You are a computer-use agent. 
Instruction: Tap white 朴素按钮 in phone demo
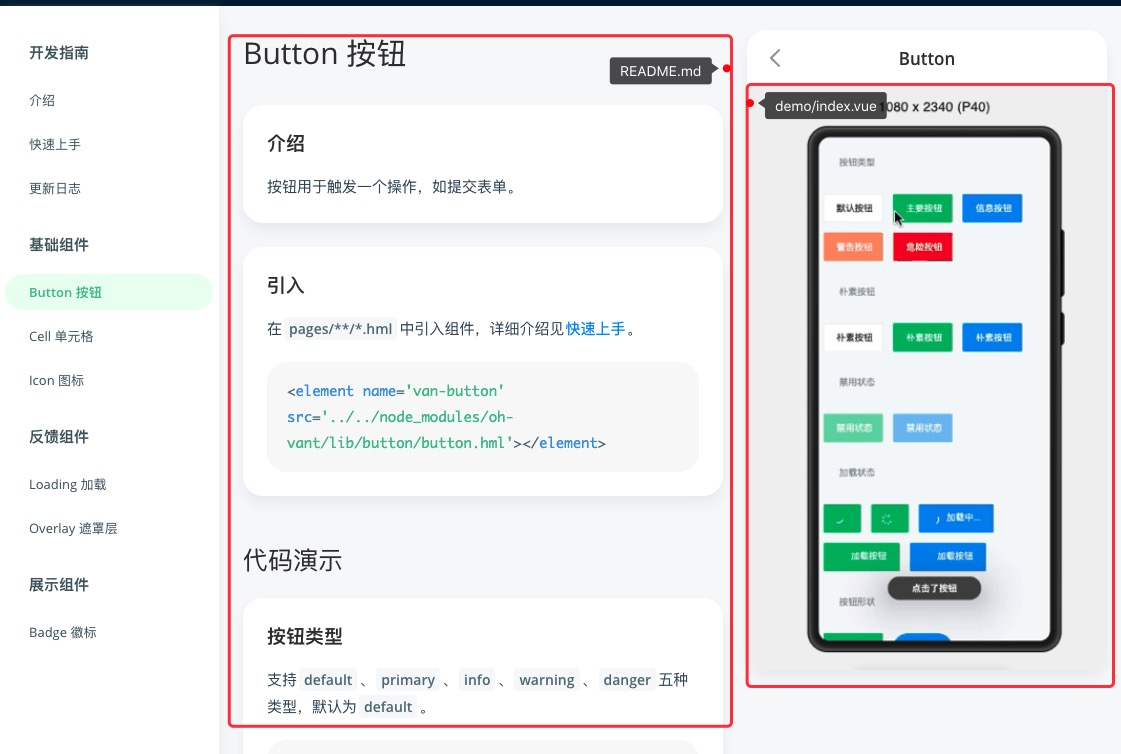pos(853,337)
